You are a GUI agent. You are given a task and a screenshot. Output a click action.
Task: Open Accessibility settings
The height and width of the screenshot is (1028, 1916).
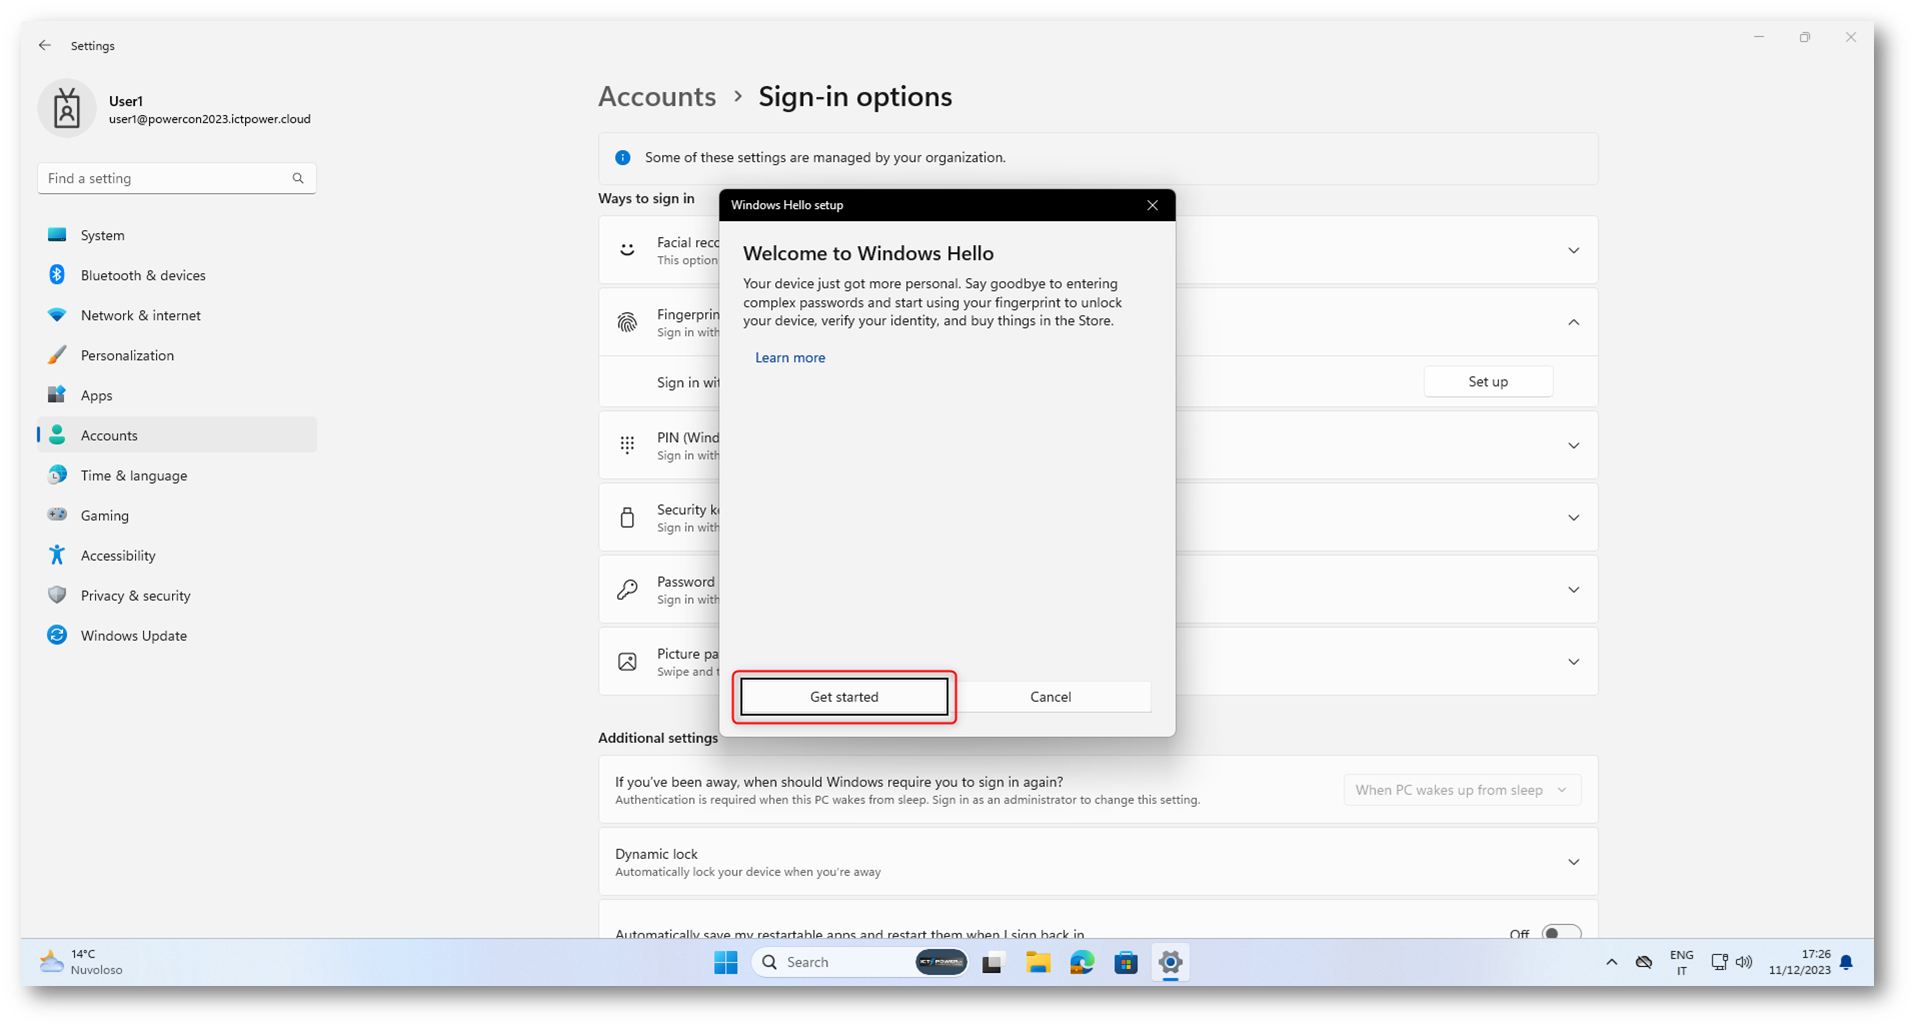pos(177,555)
